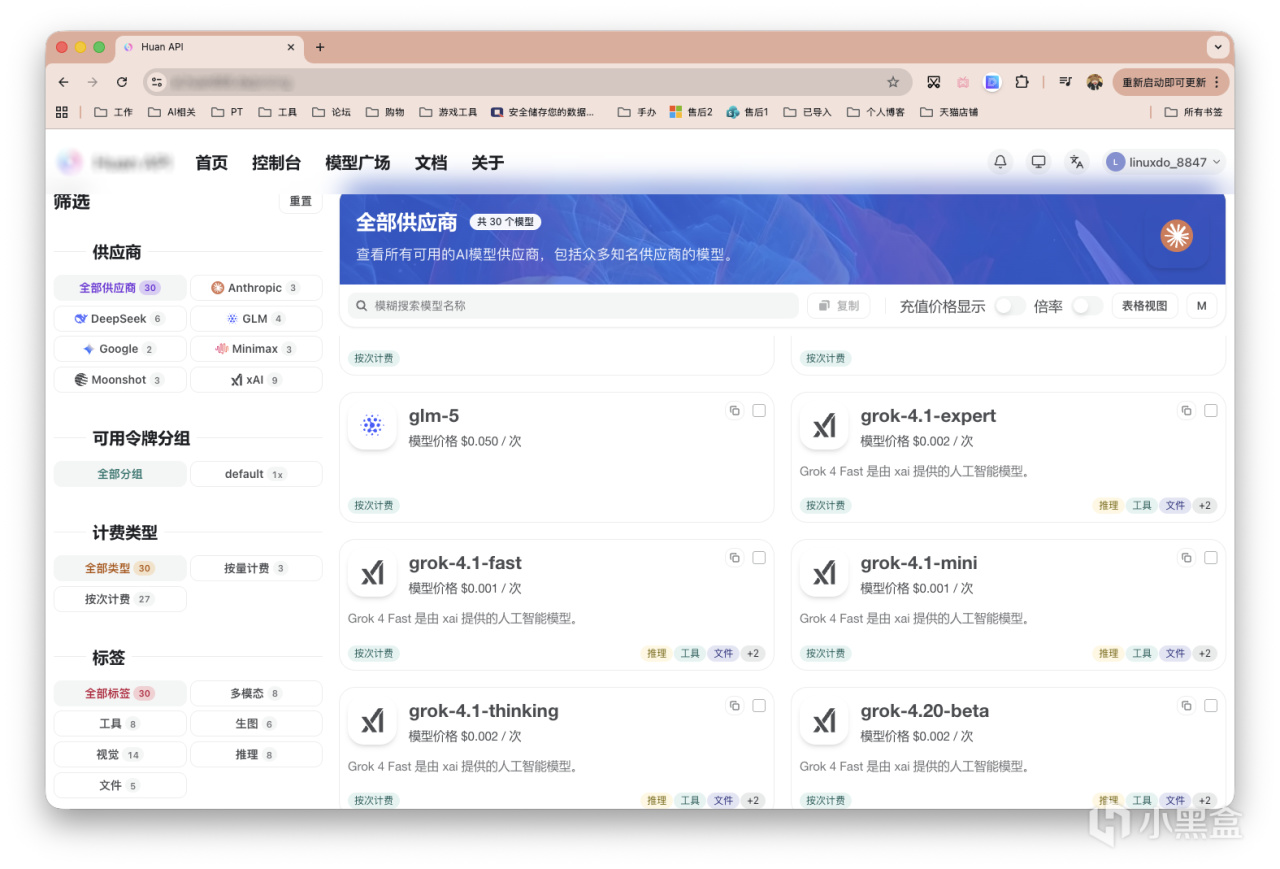Open the 模型广场 nav item
Image resolution: width=1280 pixels, height=869 pixels.
pyautogui.click(x=357, y=162)
